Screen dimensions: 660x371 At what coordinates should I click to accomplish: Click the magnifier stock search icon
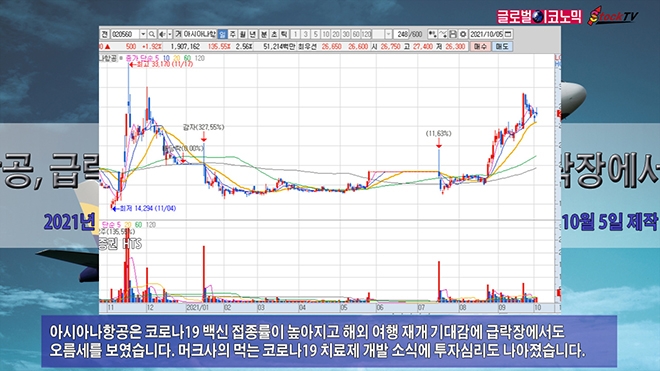click(x=152, y=34)
